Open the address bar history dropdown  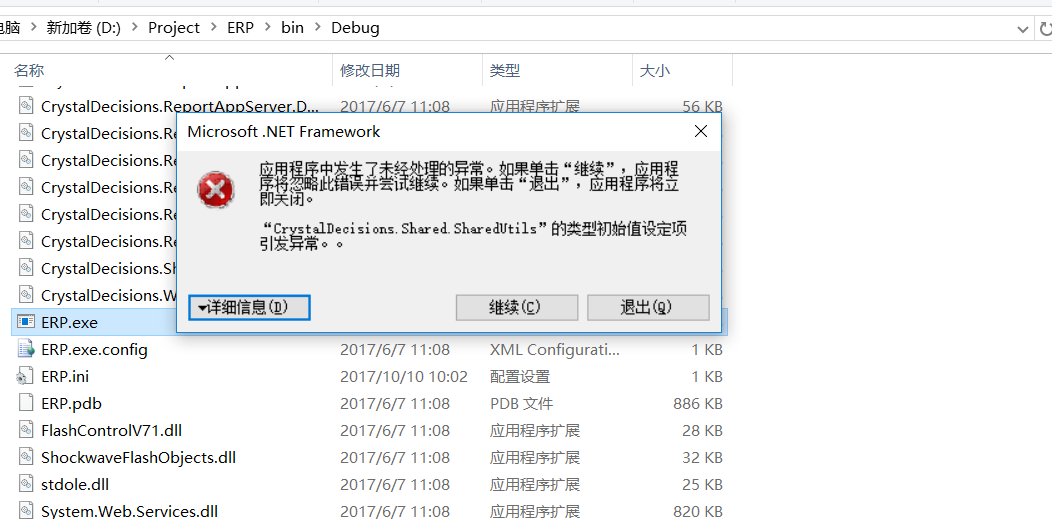[1022, 29]
